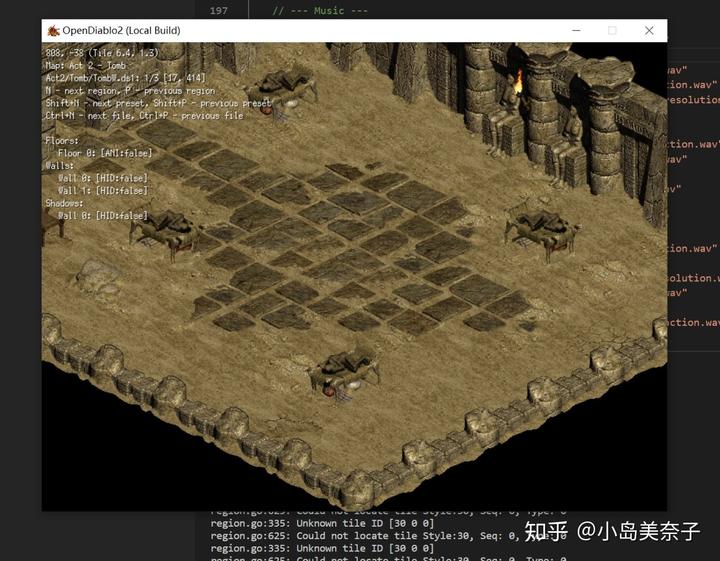Click the OpenDiablo2 (Local Build) title text

121,31
